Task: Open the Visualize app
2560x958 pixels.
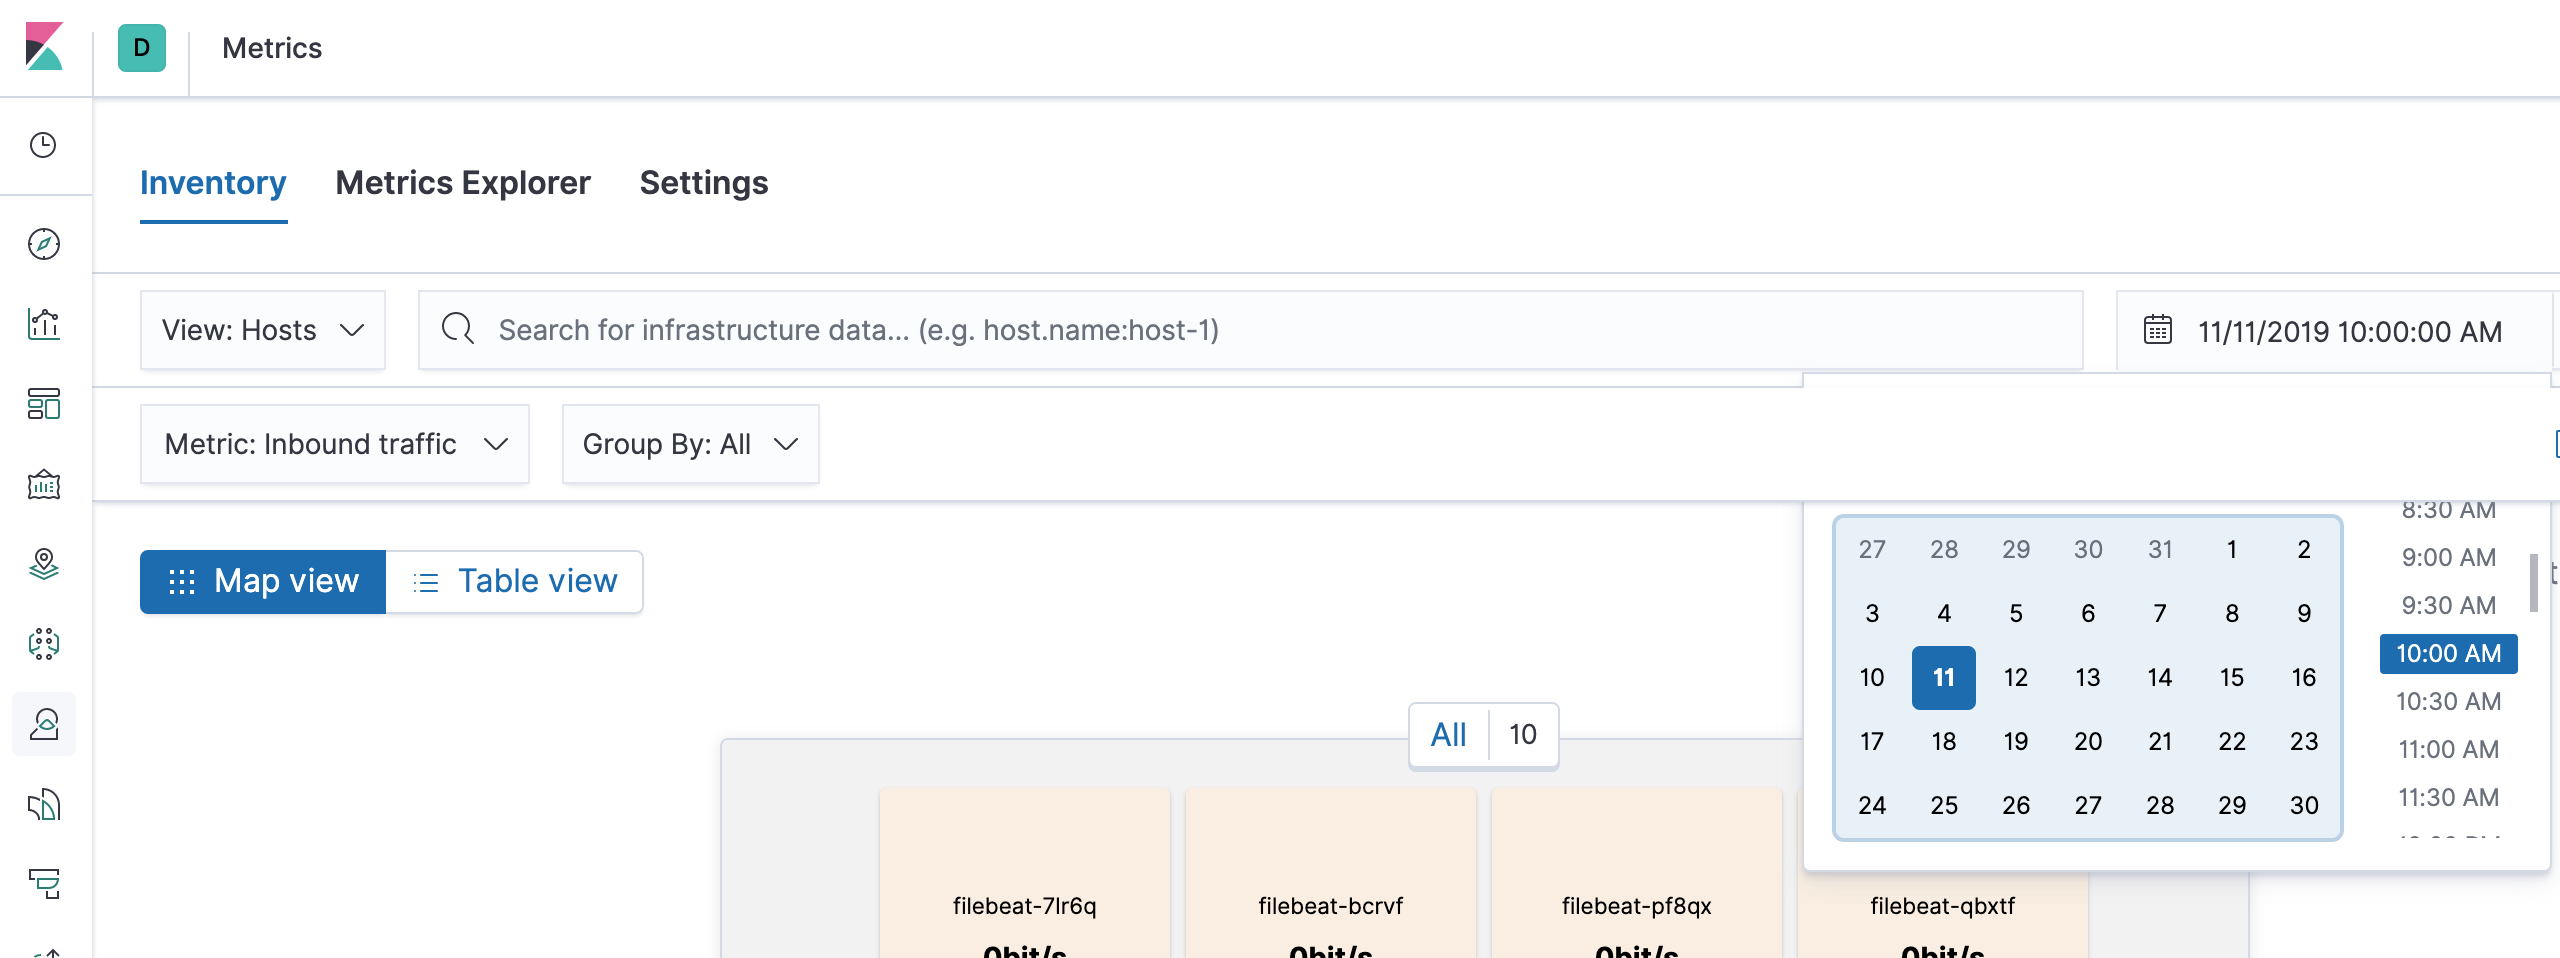Action: click(x=44, y=324)
